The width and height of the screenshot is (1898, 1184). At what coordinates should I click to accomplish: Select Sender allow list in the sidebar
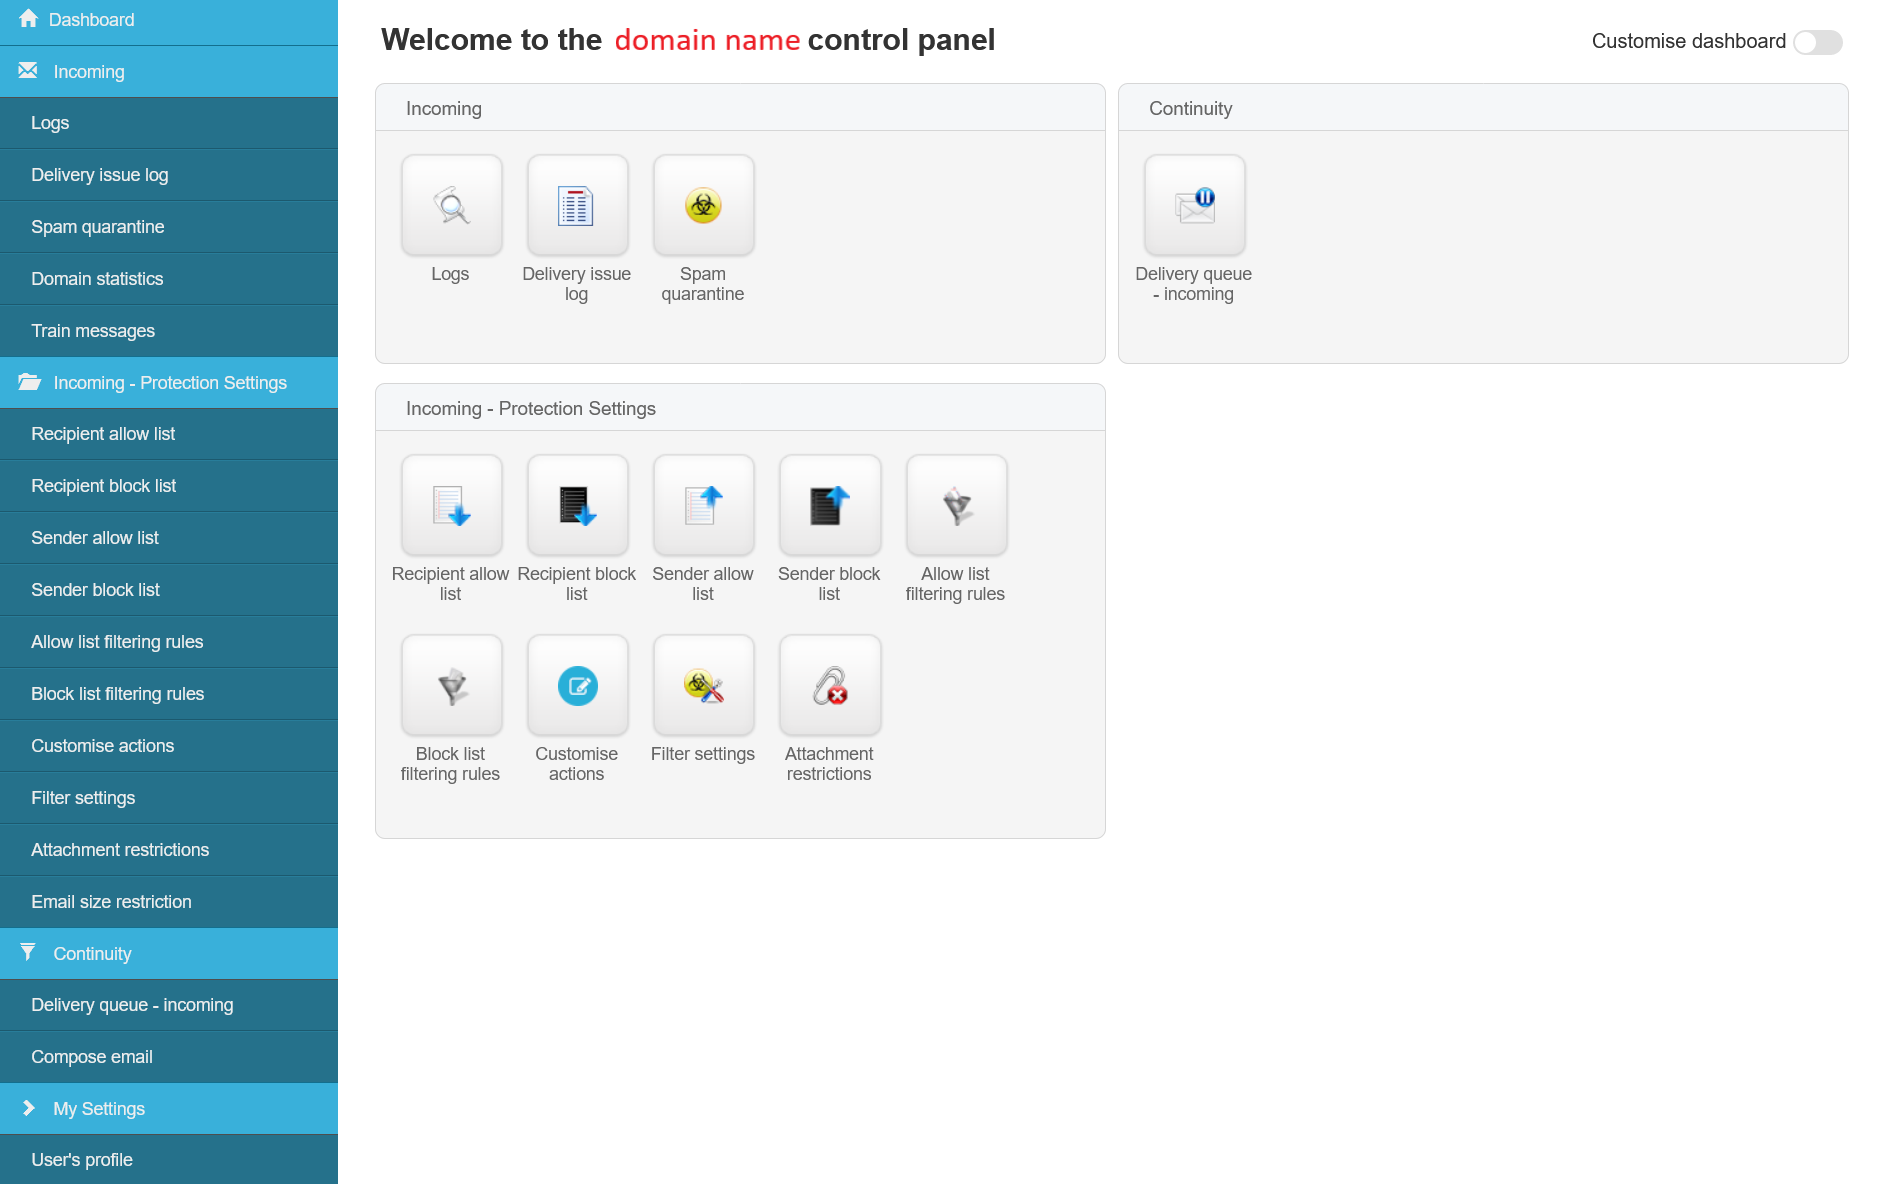coord(169,538)
